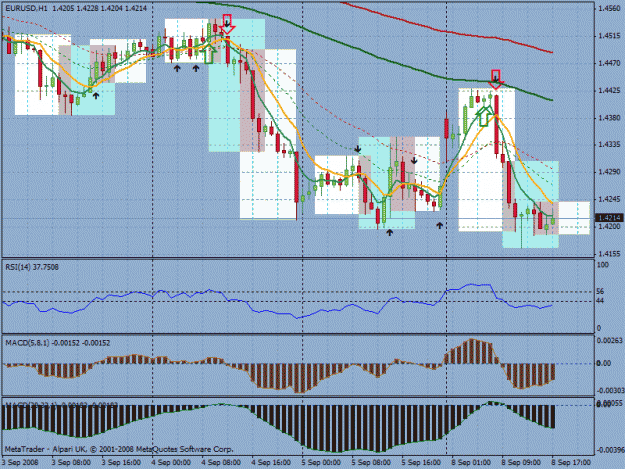
Task: Click the 1.4560 price scale label
Action: pos(609,8)
